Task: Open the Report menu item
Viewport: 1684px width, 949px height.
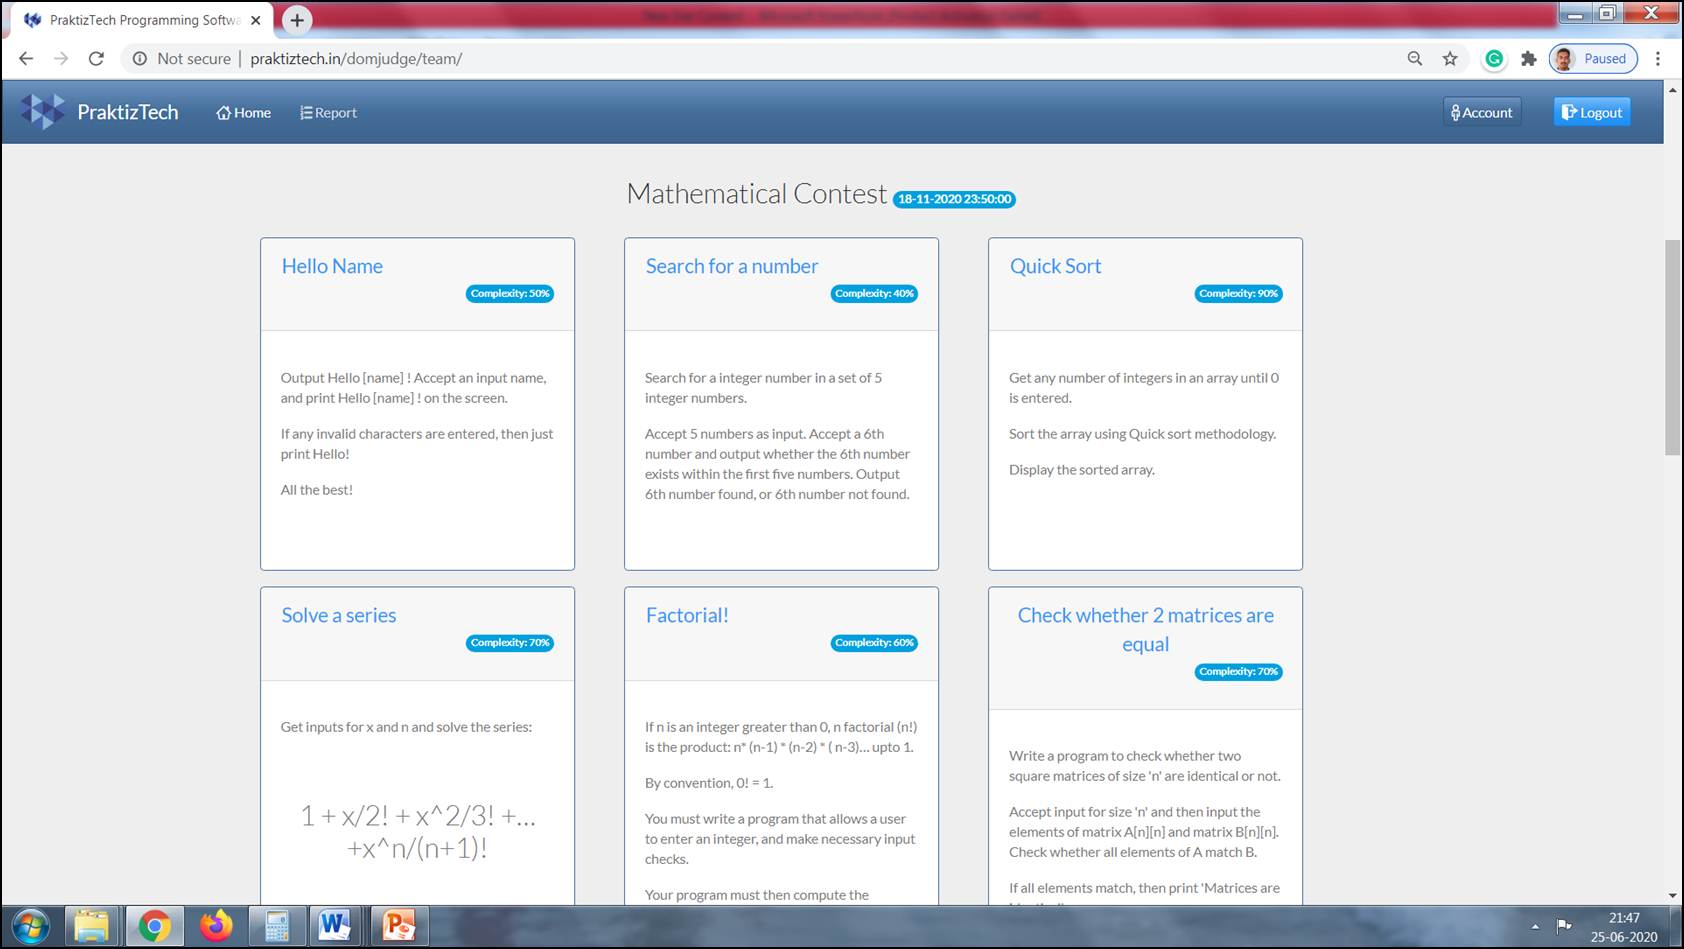Action: [x=328, y=113]
